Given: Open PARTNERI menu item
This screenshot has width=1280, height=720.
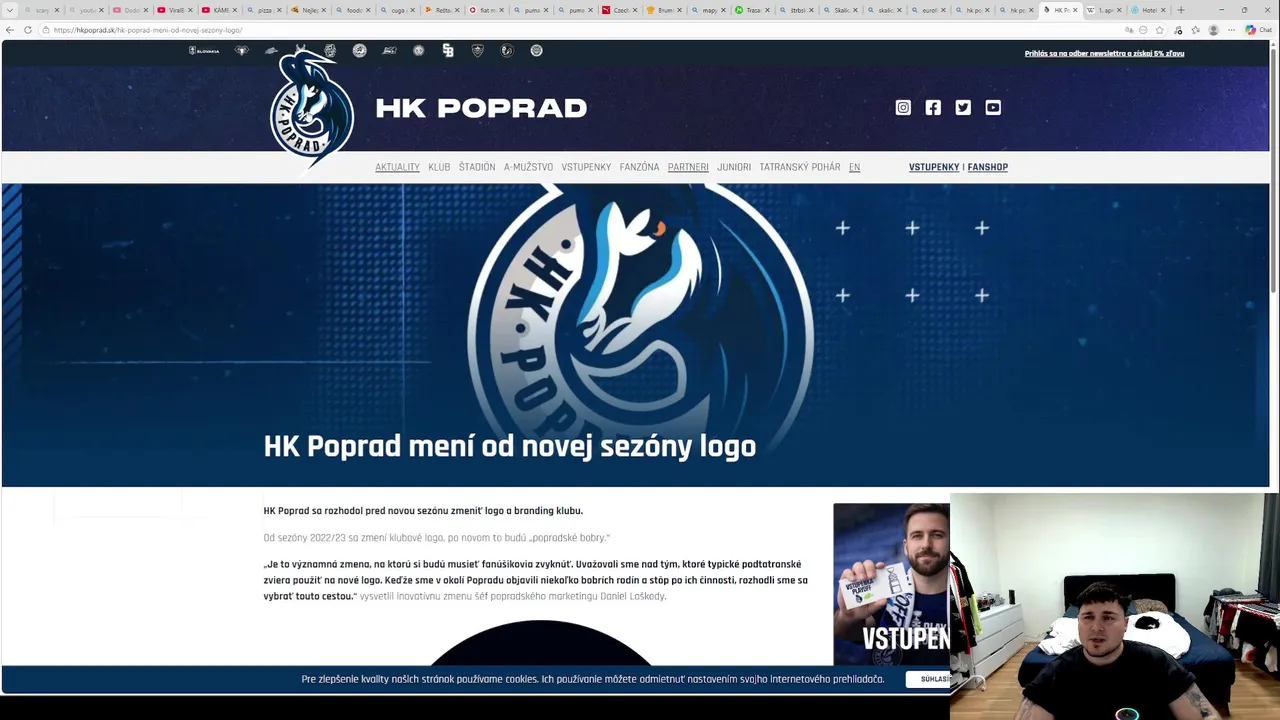Looking at the screenshot, I should click(688, 167).
